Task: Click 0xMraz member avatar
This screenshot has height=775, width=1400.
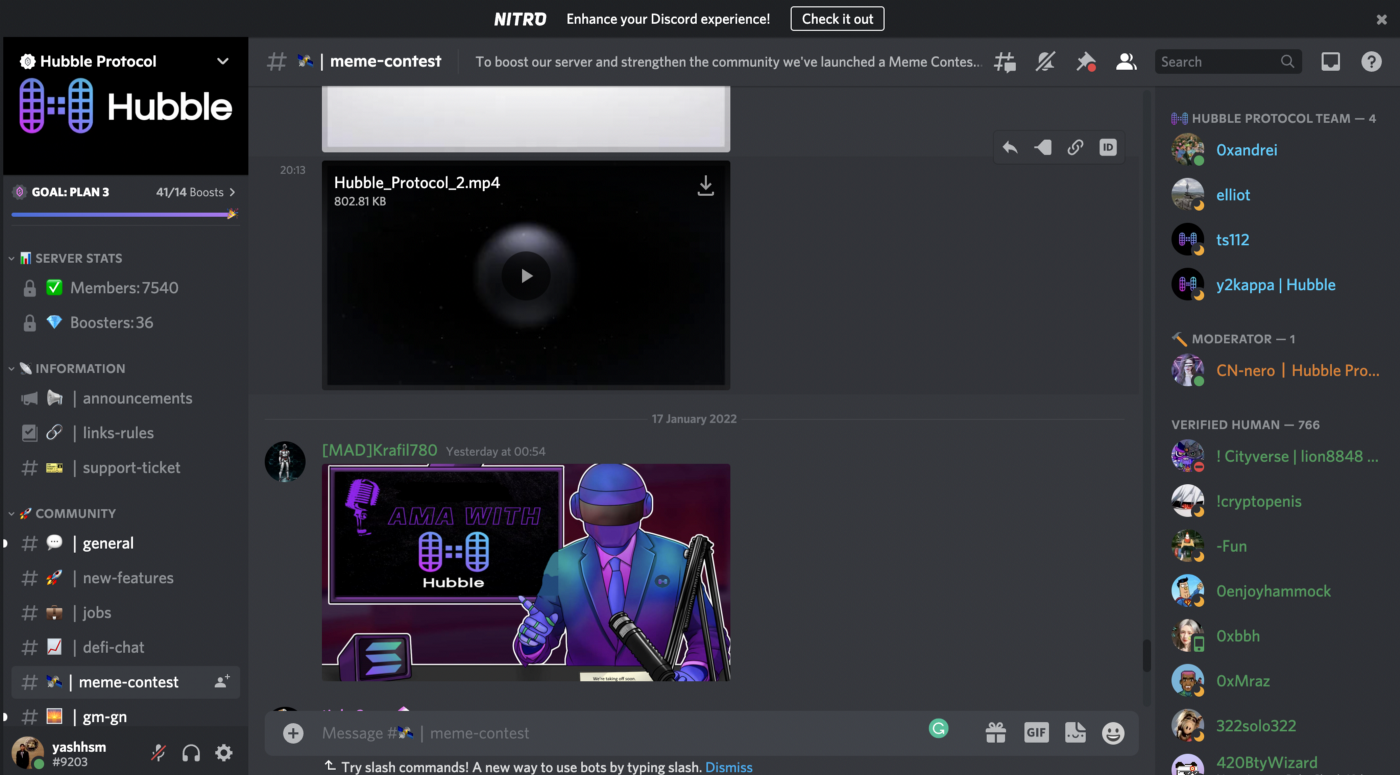Action: click(x=1188, y=681)
